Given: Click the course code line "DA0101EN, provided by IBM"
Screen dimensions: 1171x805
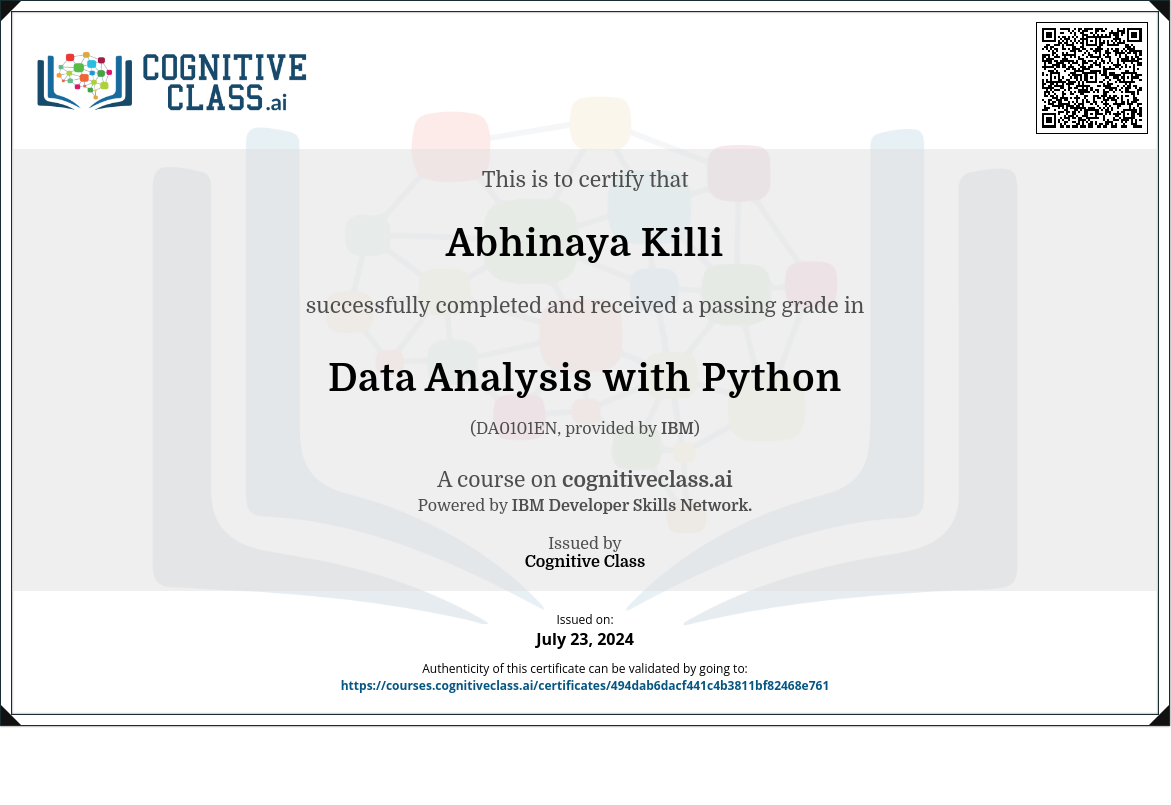Looking at the screenshot, I should click(585, 428).
